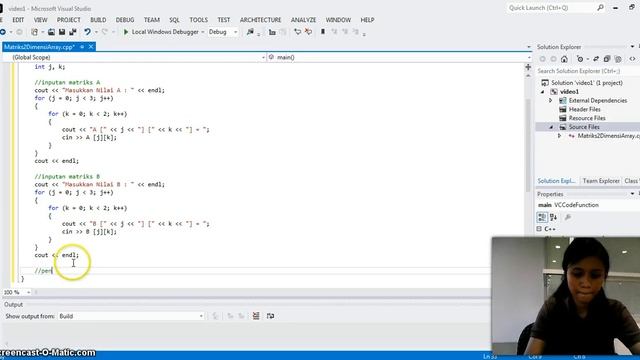Open the PROJECT menu
Image resolution: width=640 pixels, height=360 pixels.
click(69, 20)
